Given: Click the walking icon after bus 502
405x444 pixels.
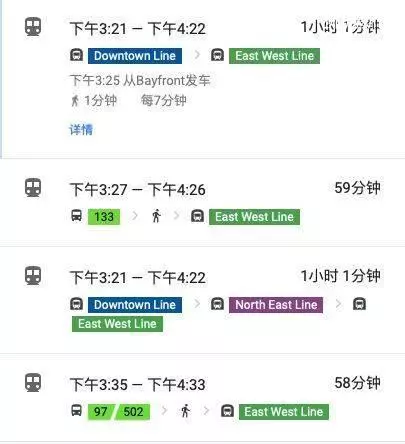Looking at the screenshot, I should pos(186,411).
